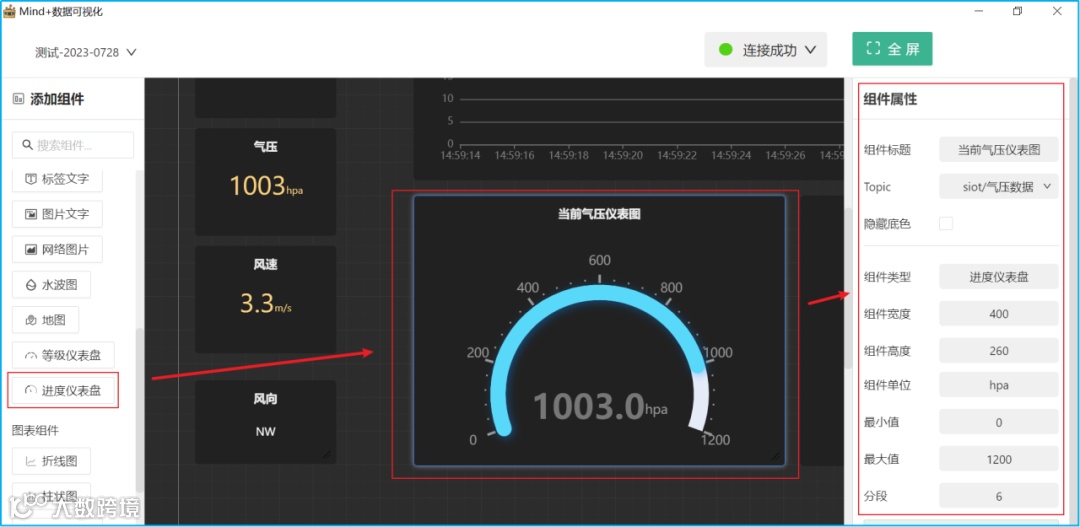Click the 水波图 droplet icon

point(30,285)
